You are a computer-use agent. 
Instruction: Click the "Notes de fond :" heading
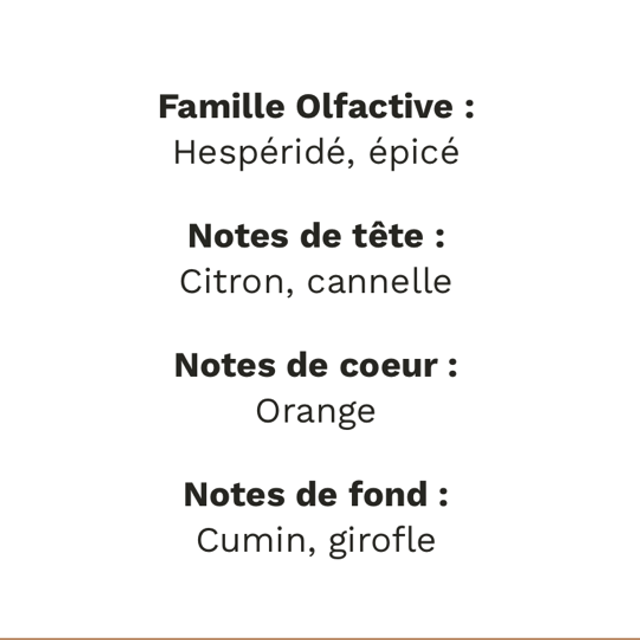pos(316,494)
